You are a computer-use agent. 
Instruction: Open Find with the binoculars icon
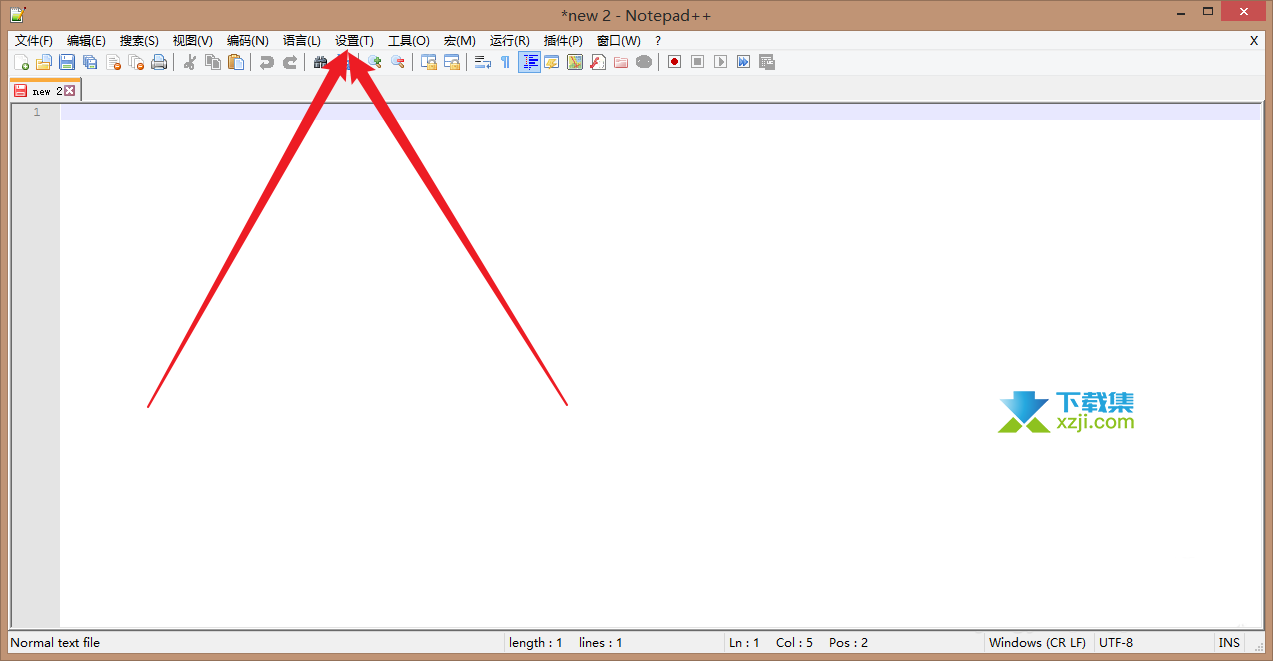tap(320, 62)
